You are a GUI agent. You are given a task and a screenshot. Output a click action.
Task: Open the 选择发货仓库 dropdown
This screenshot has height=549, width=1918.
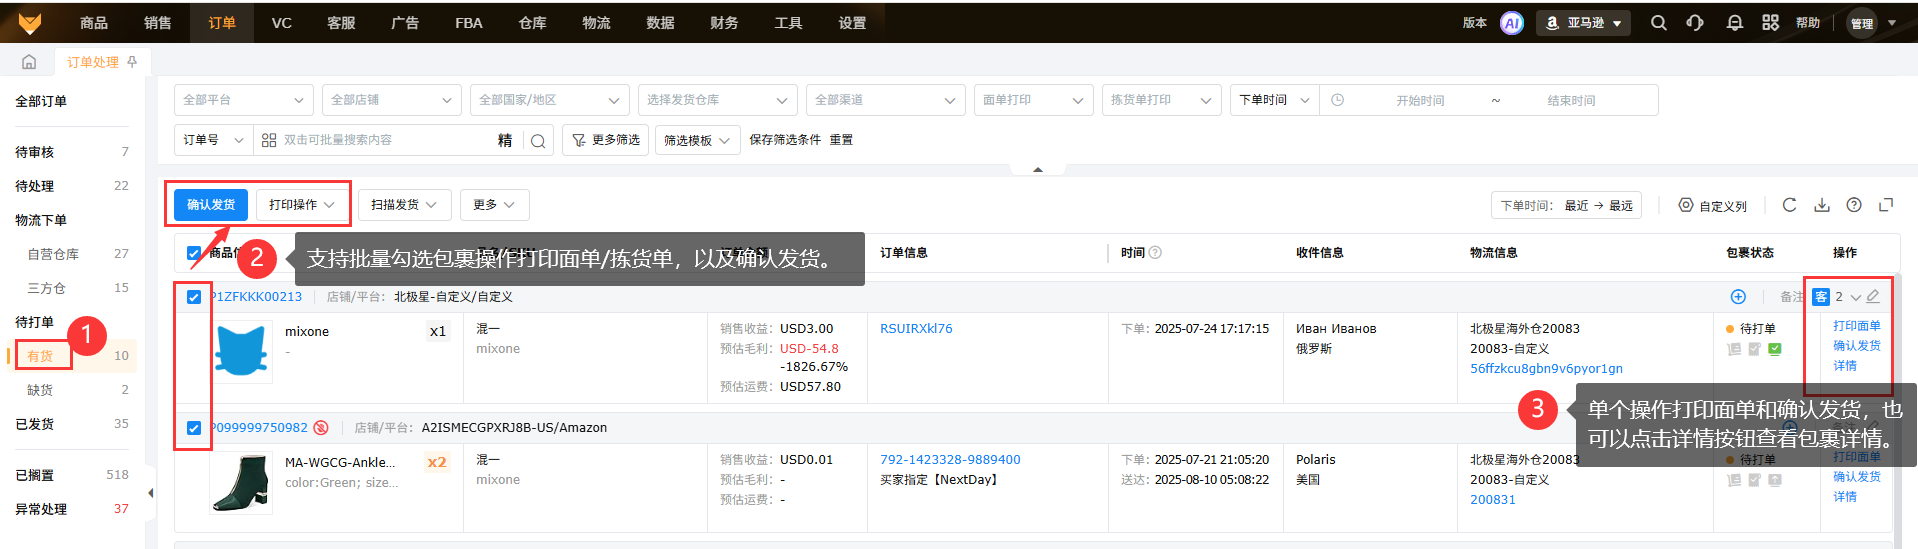pyautogui.click(x=718, y=100)
